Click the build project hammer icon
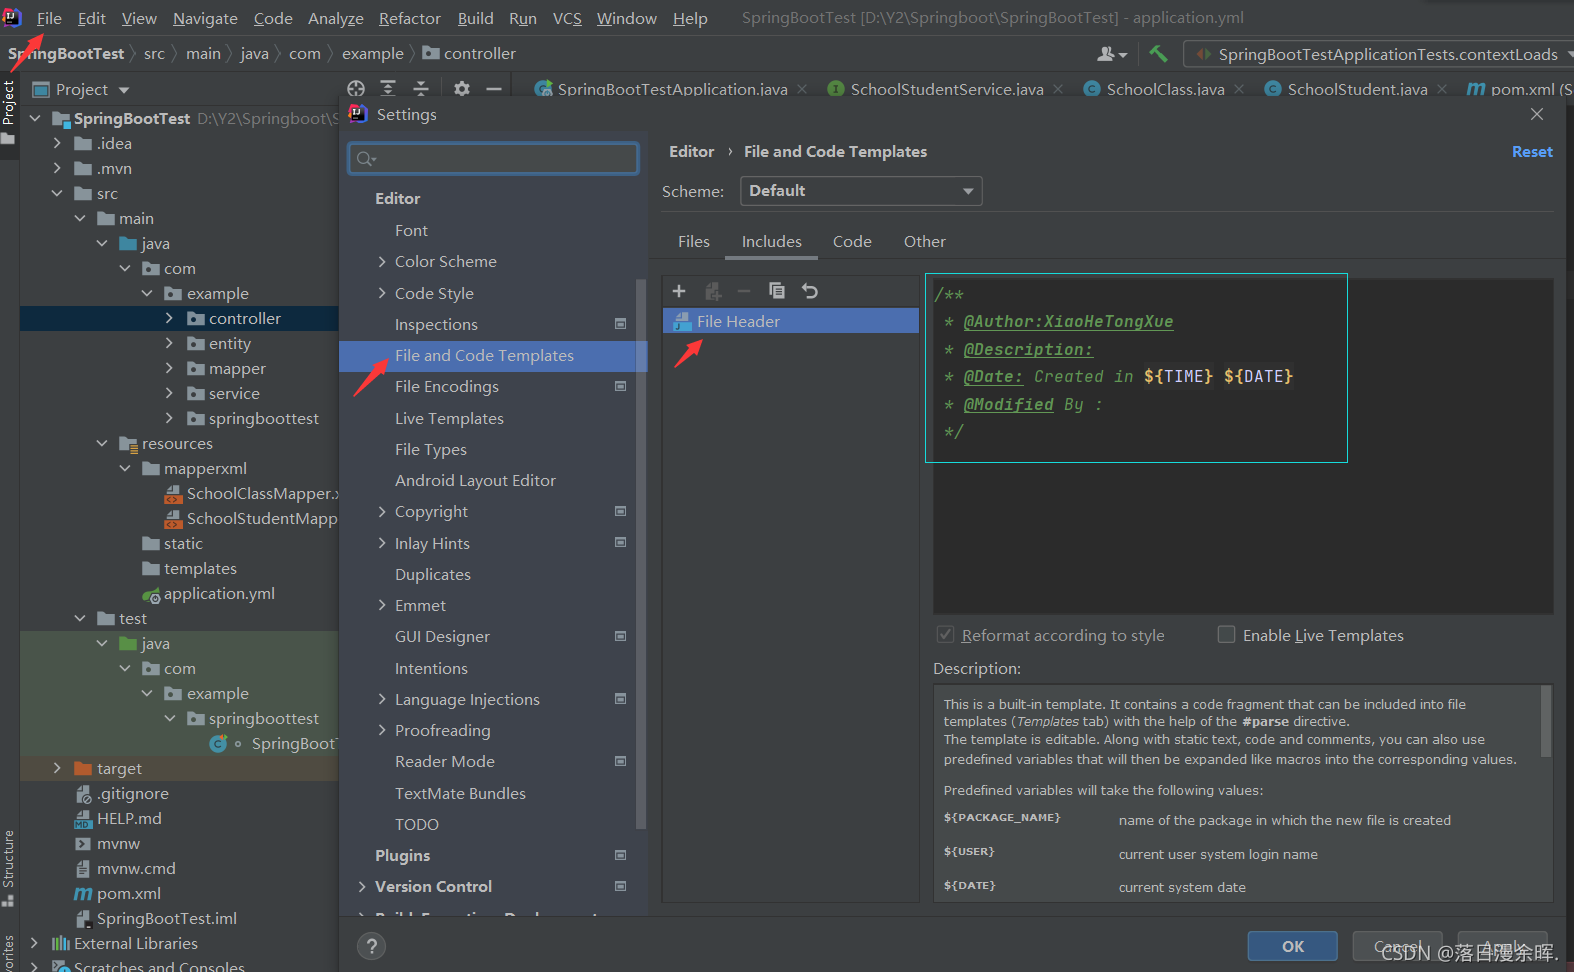The image size is (1574, 972). 1158,54
